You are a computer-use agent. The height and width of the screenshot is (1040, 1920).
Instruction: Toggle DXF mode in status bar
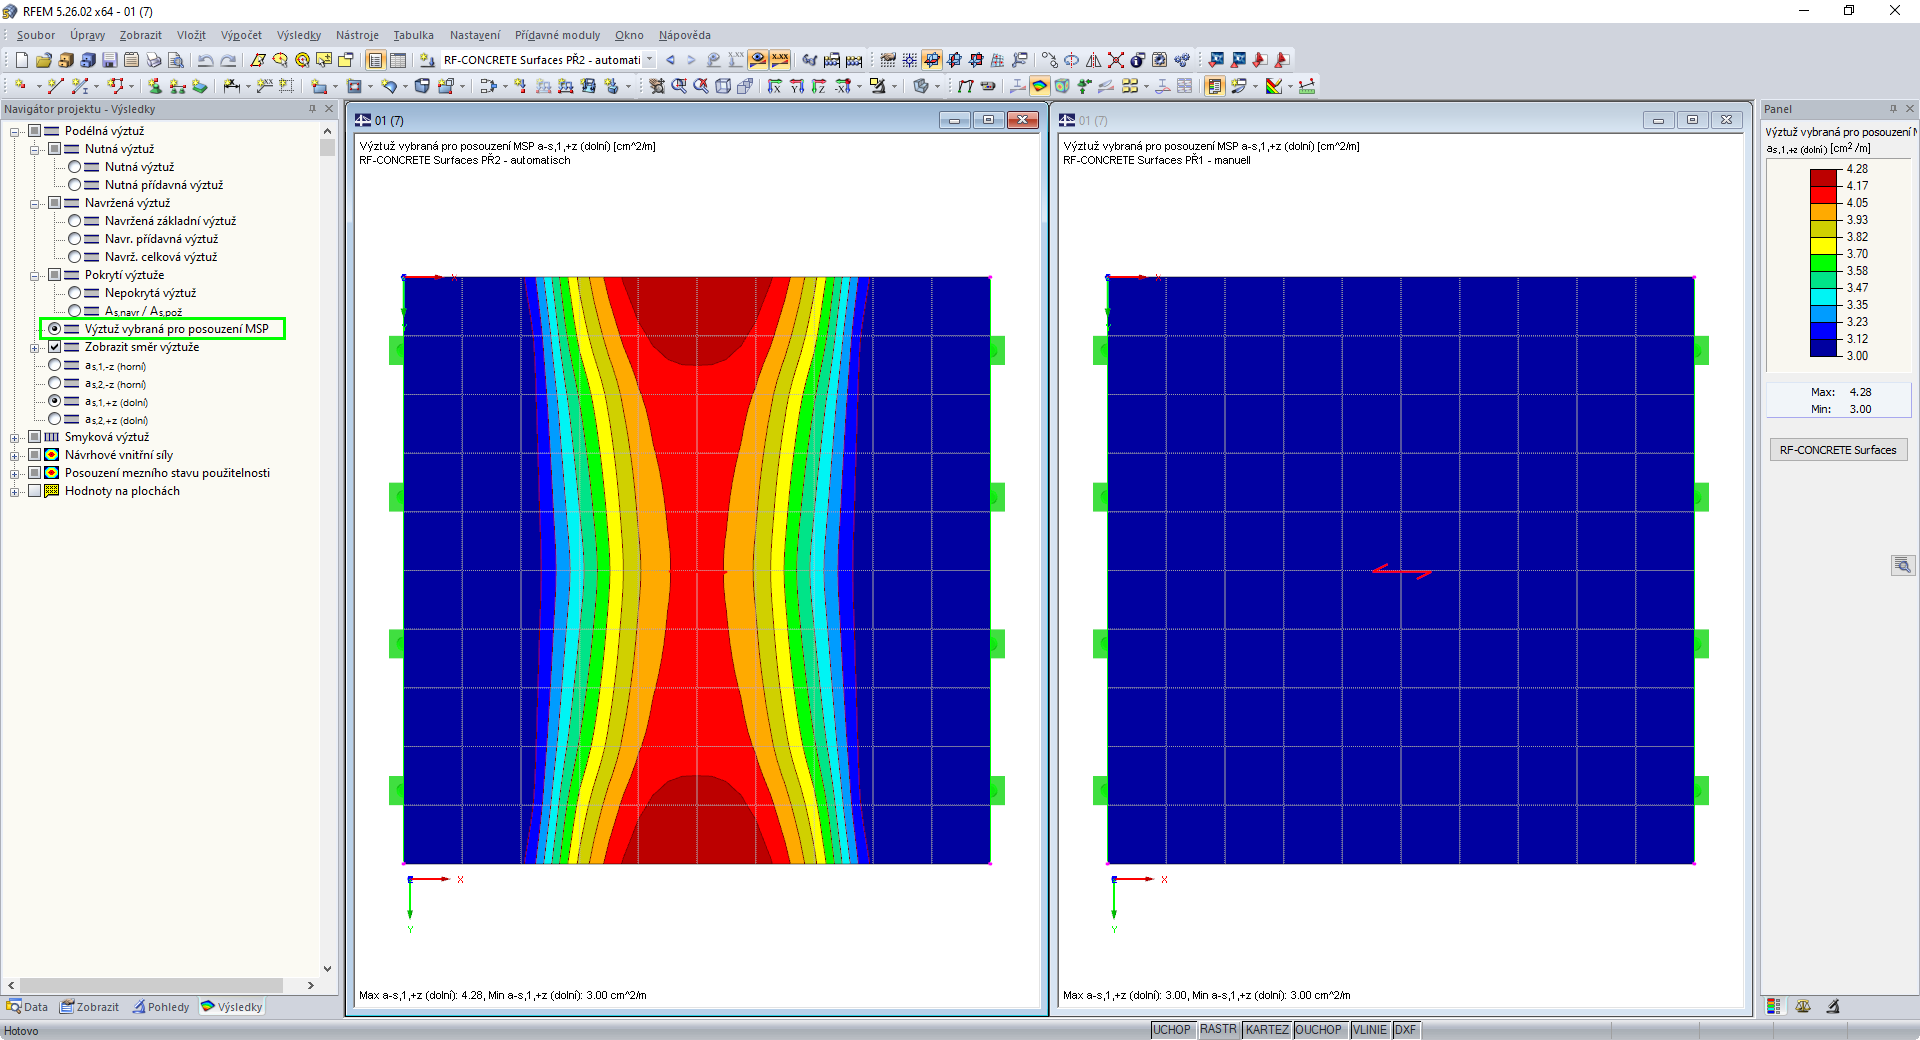[x=1405, y=1030]
